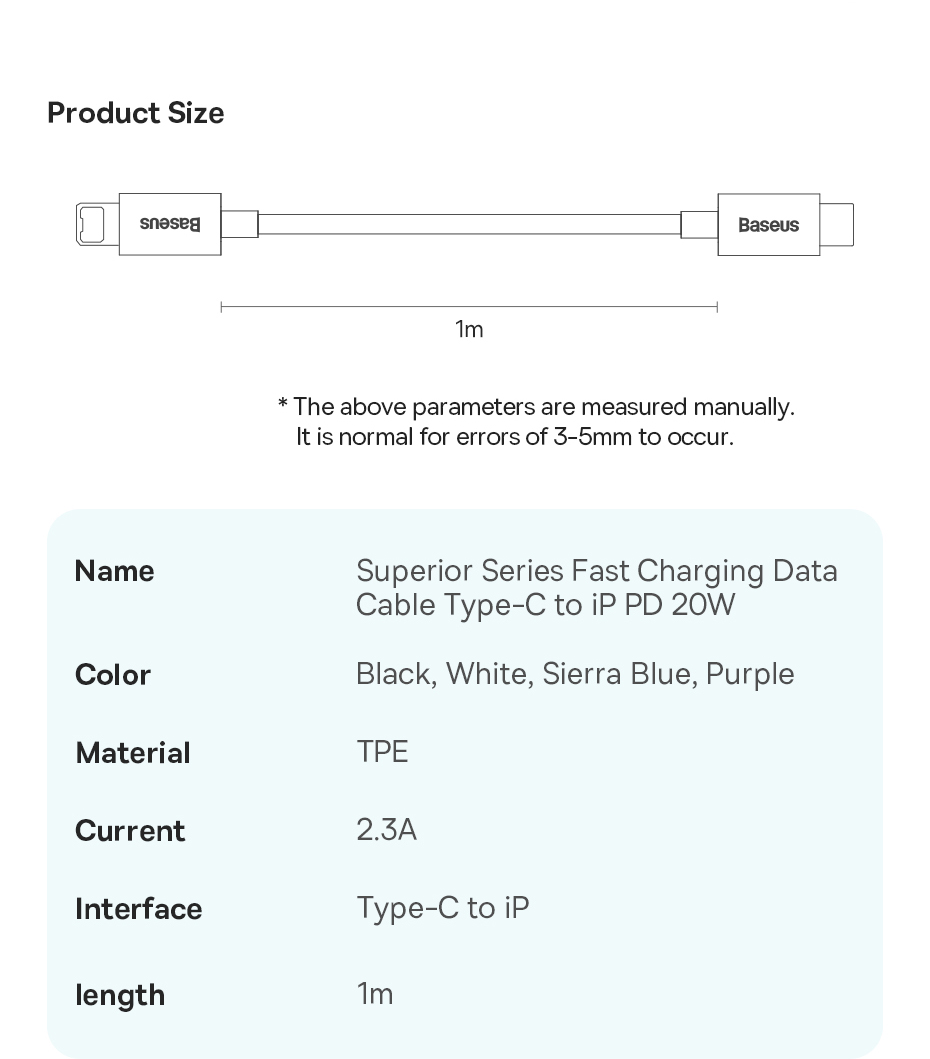This screenshot has height=1059, width=930.
Task: Click the USB-C connector tip illustration
Action: (837, 225)
